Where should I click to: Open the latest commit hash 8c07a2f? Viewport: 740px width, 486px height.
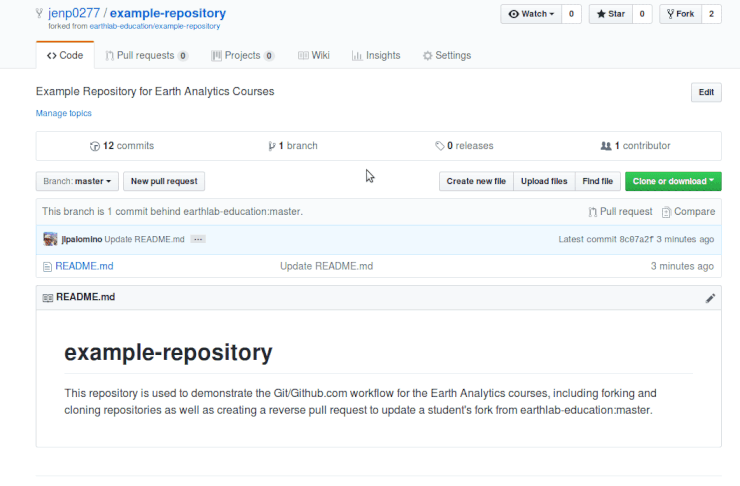click(636, 239)
